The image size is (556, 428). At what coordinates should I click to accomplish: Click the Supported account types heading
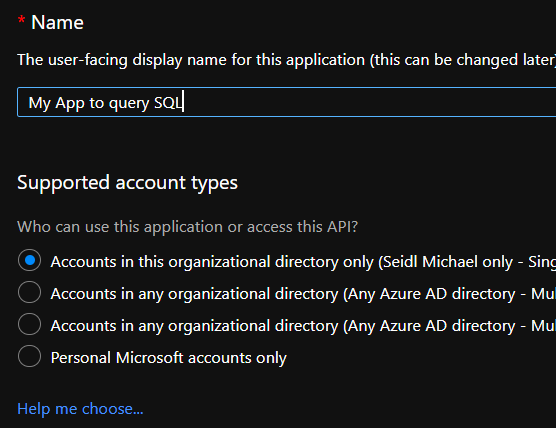click(x=127, y=183)
